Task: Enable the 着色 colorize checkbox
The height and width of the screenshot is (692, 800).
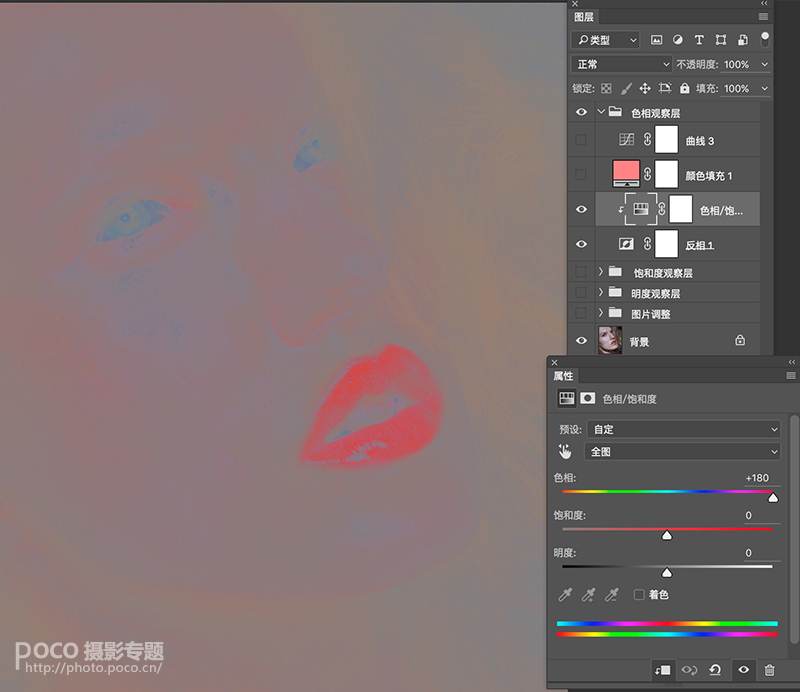Action: click(639, 595)
